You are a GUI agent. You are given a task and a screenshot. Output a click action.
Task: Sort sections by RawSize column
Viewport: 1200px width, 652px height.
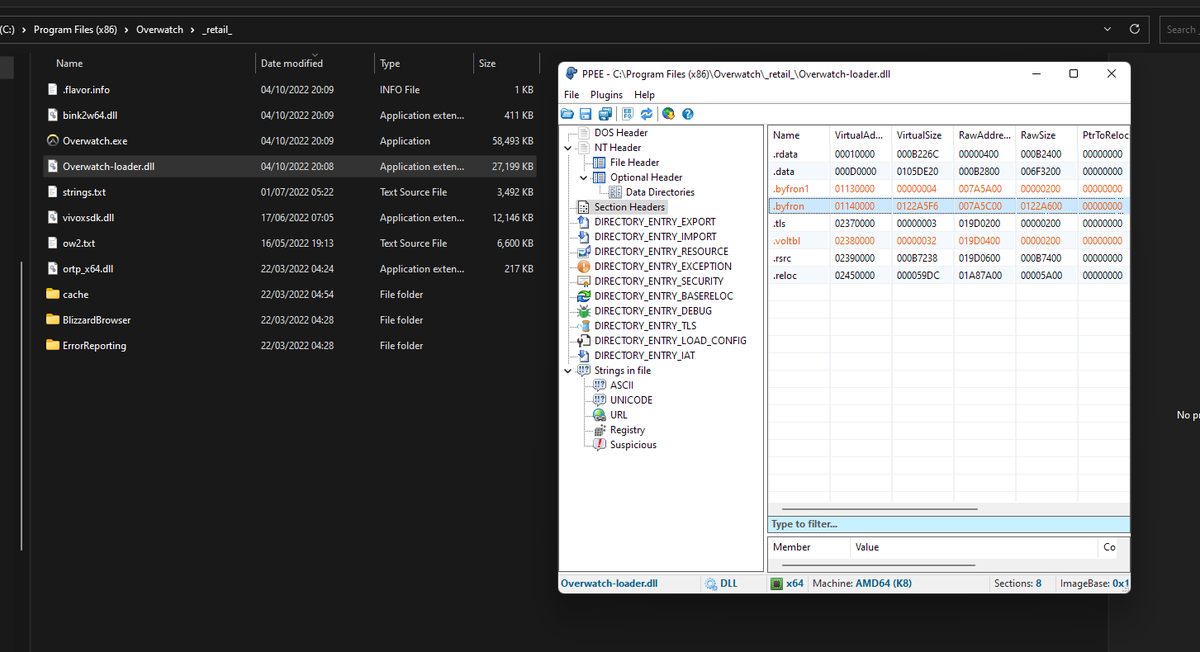[x=1045, y=135]
